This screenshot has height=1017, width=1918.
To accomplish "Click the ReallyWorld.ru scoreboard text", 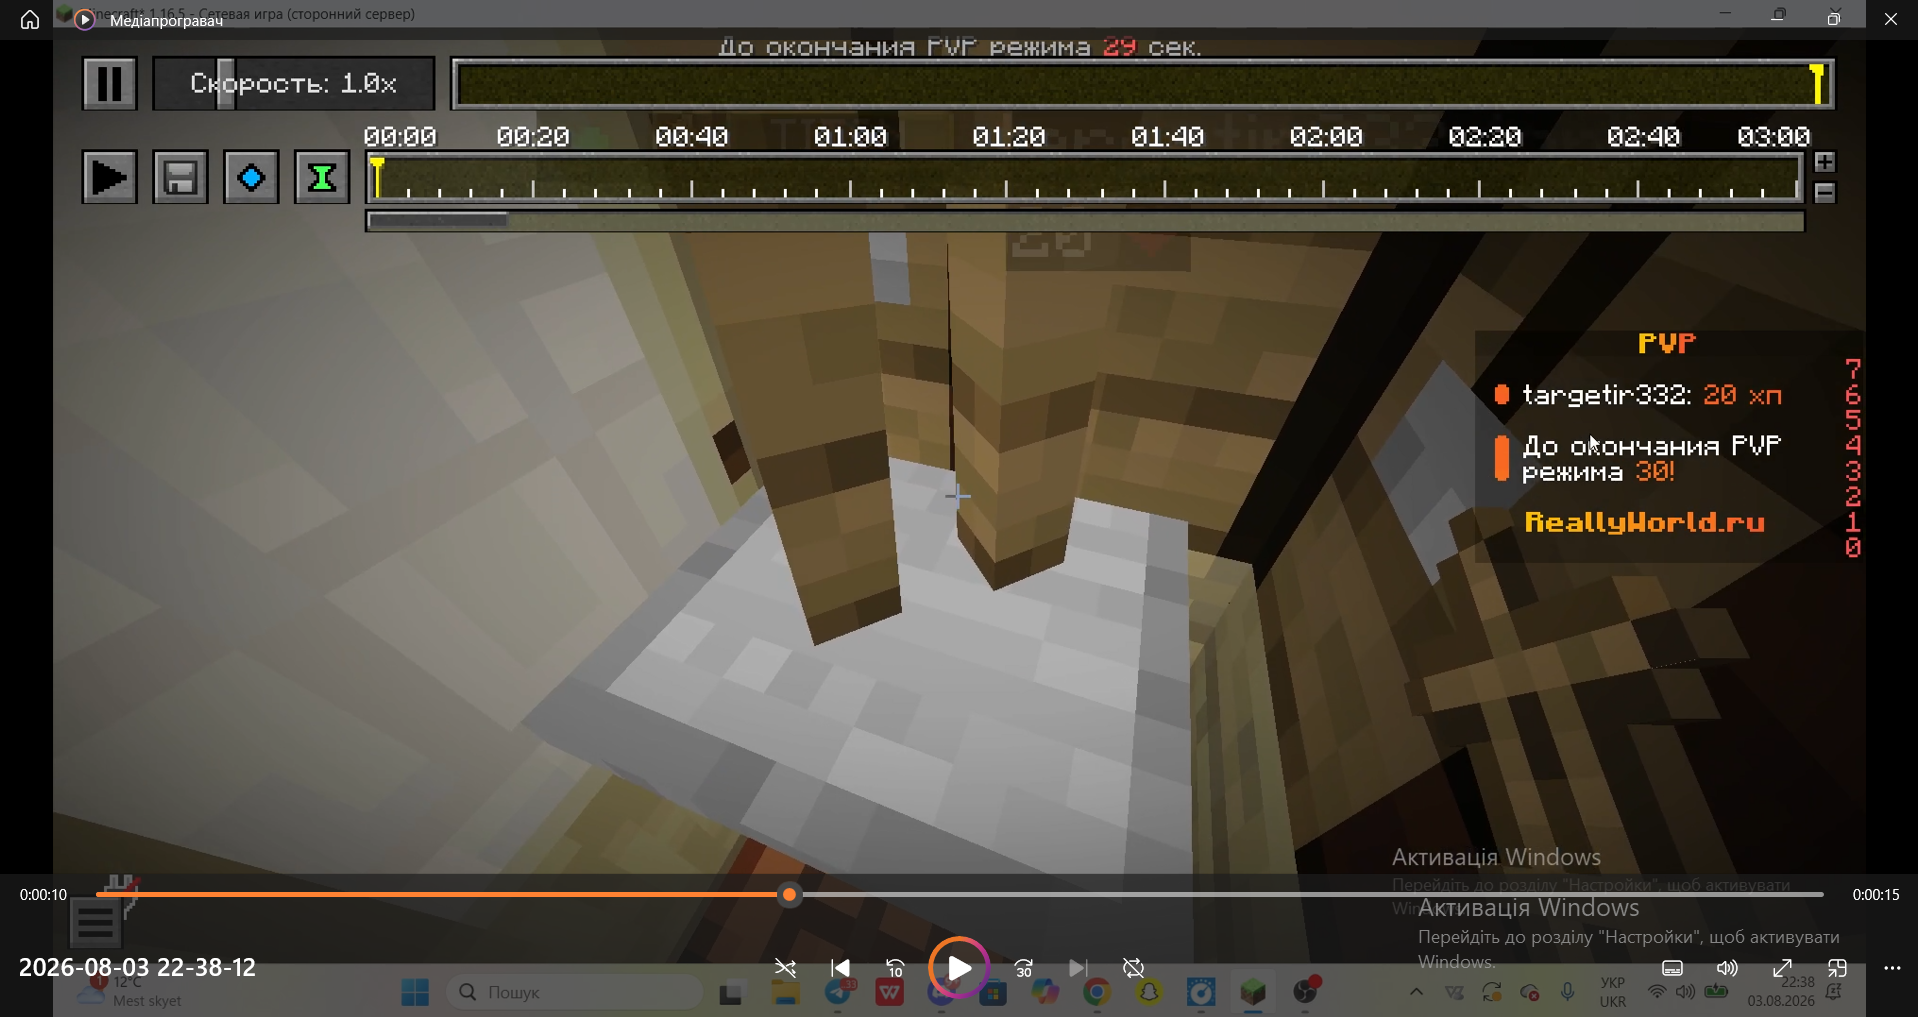I will [x=1645, y=522].
